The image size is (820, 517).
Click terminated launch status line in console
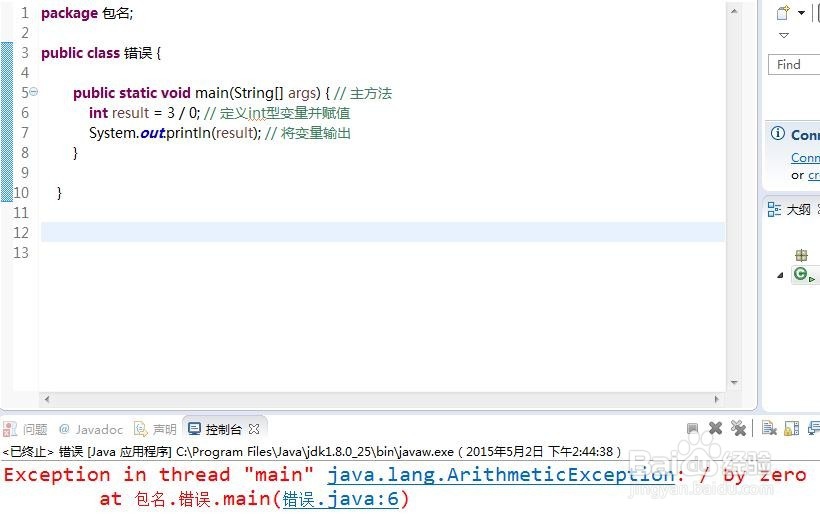point(312,452)
